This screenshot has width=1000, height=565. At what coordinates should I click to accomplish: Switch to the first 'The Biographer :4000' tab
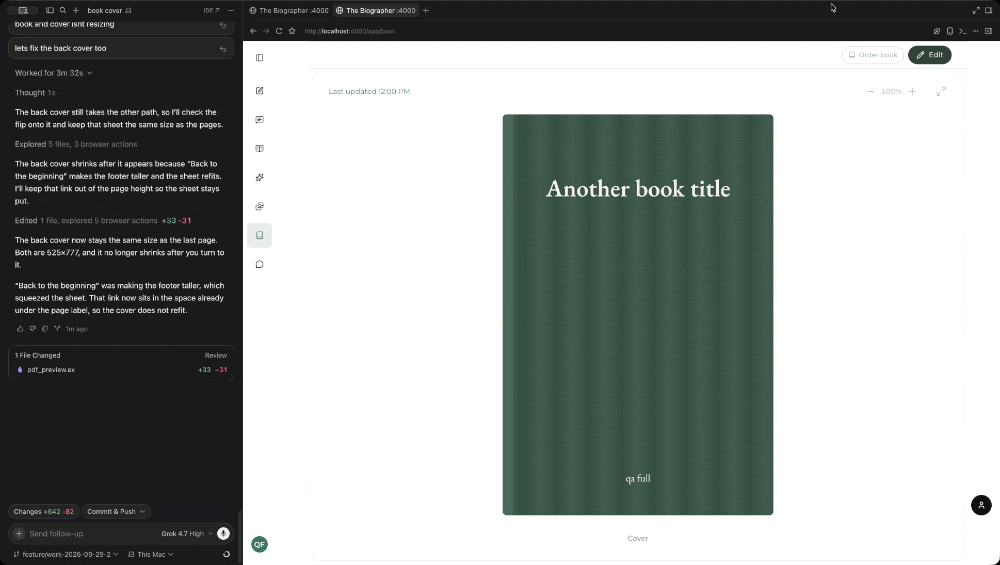(289, 10)
